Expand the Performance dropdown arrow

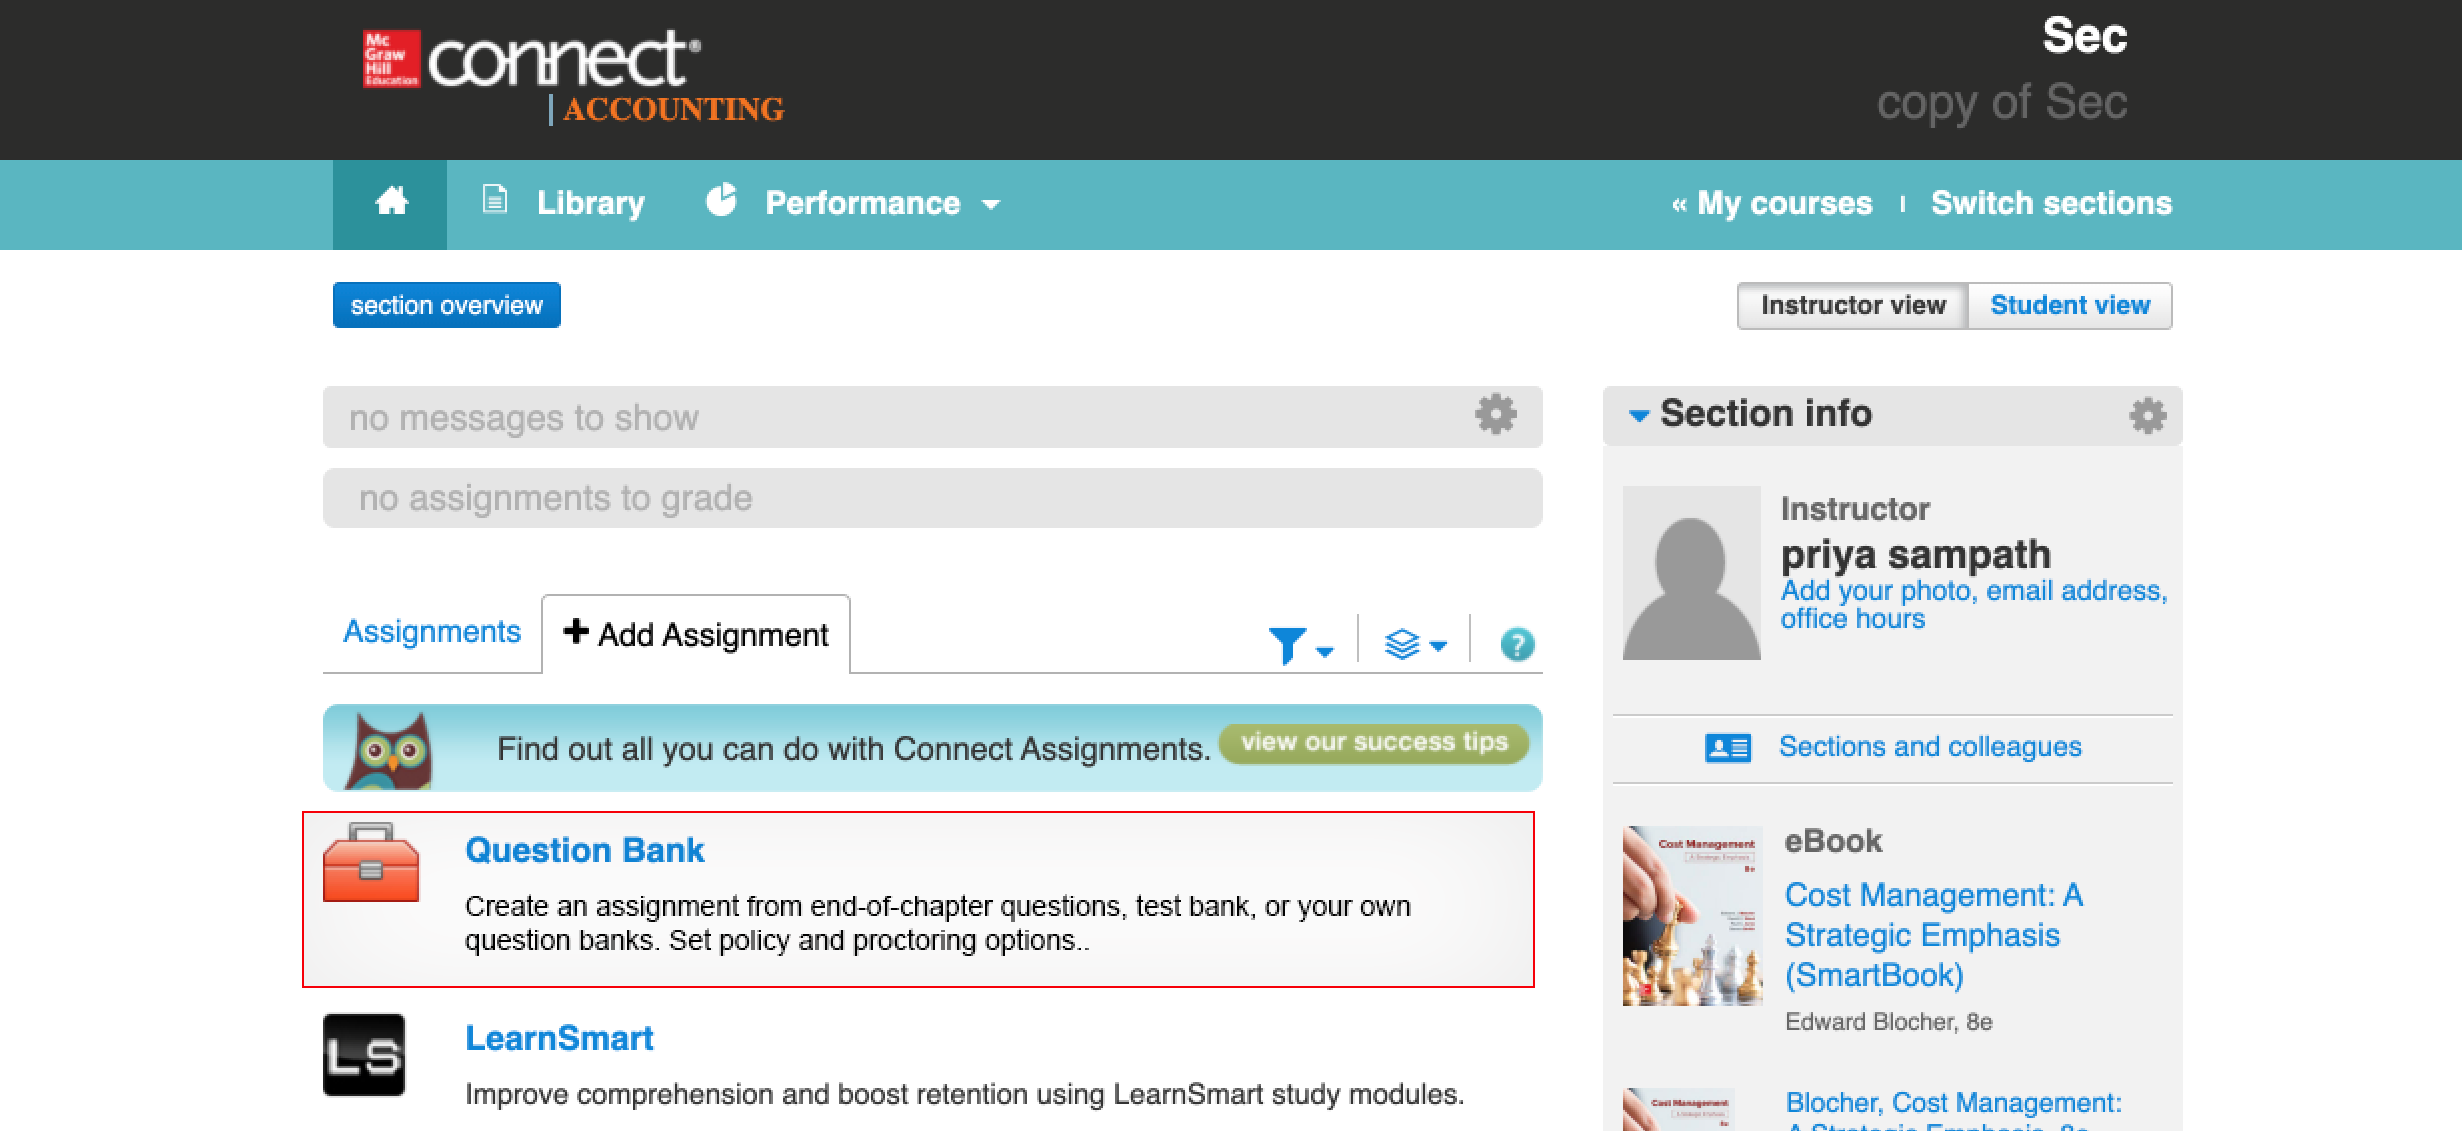click(991, 205)
